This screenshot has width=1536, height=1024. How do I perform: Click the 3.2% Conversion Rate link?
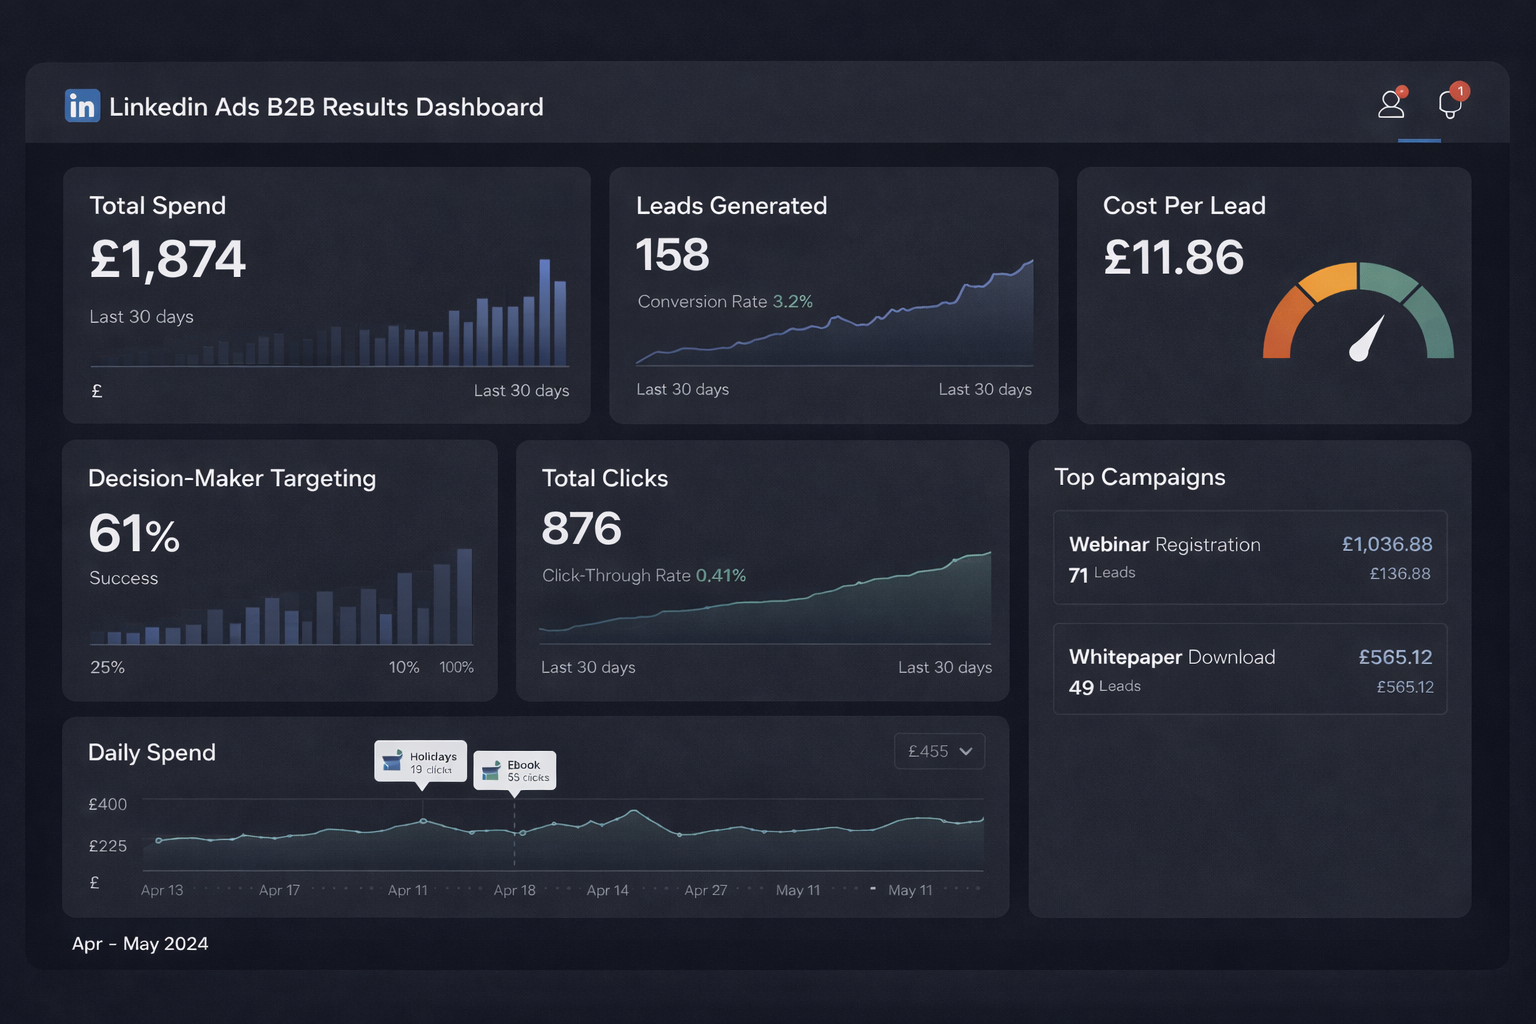[790, 301]
